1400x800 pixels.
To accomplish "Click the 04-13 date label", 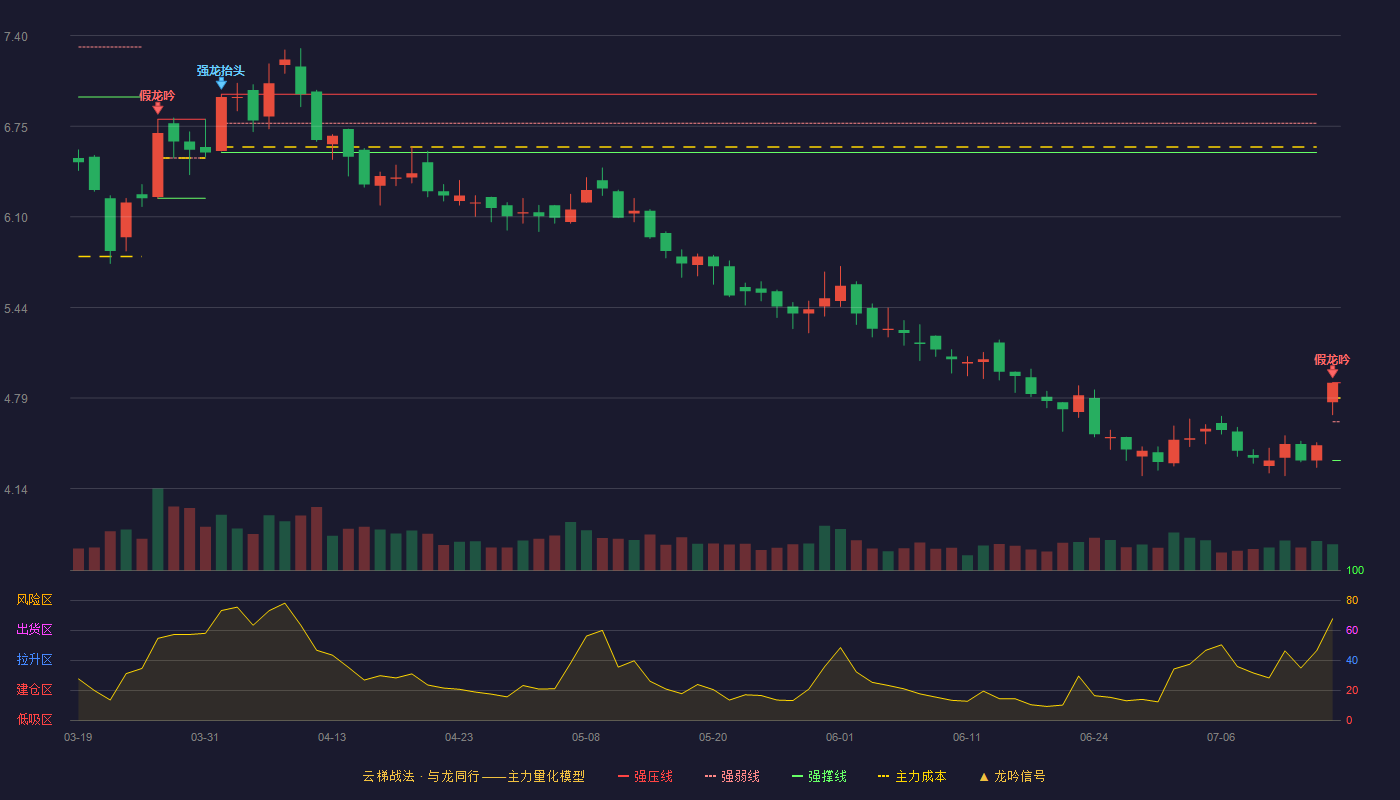I will pos(332,737).
